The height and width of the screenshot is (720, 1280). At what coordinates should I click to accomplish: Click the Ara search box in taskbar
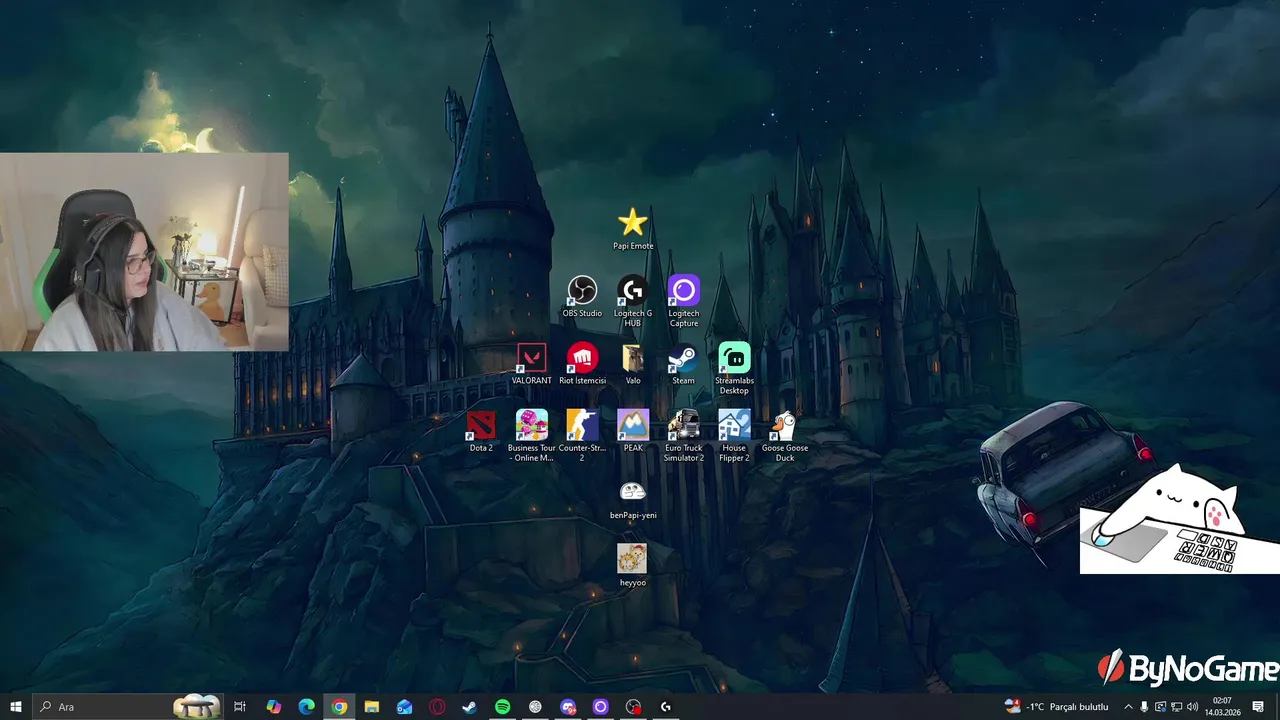pos(127,707)
